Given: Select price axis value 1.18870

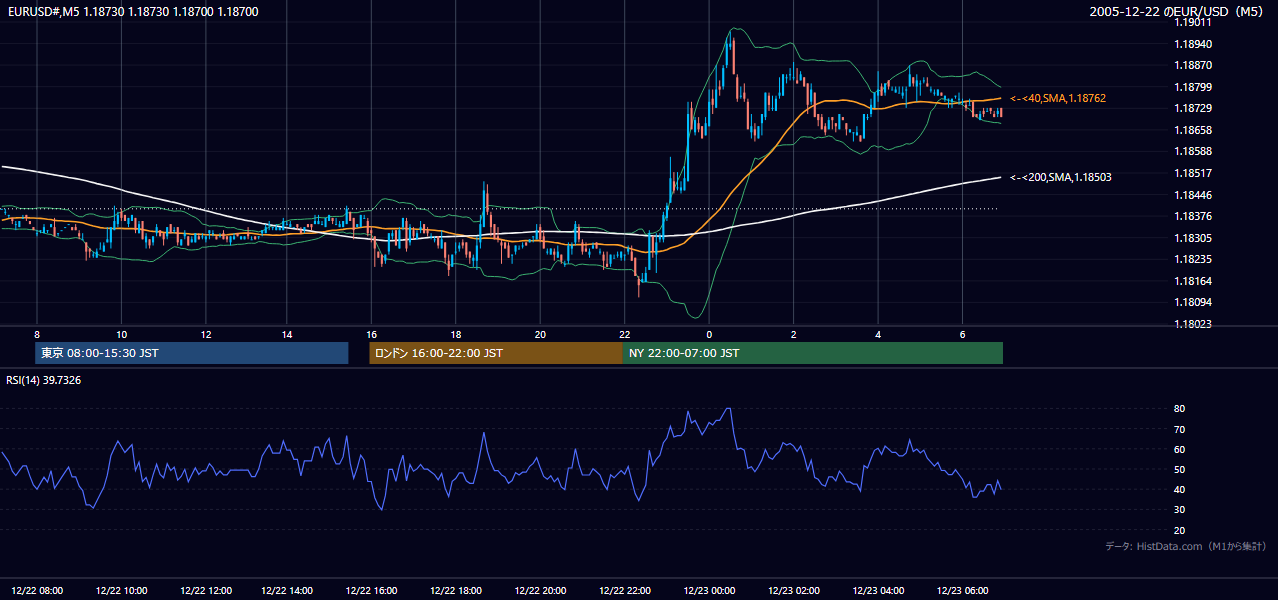Looking at the screenshot, I should point(1194,65).
